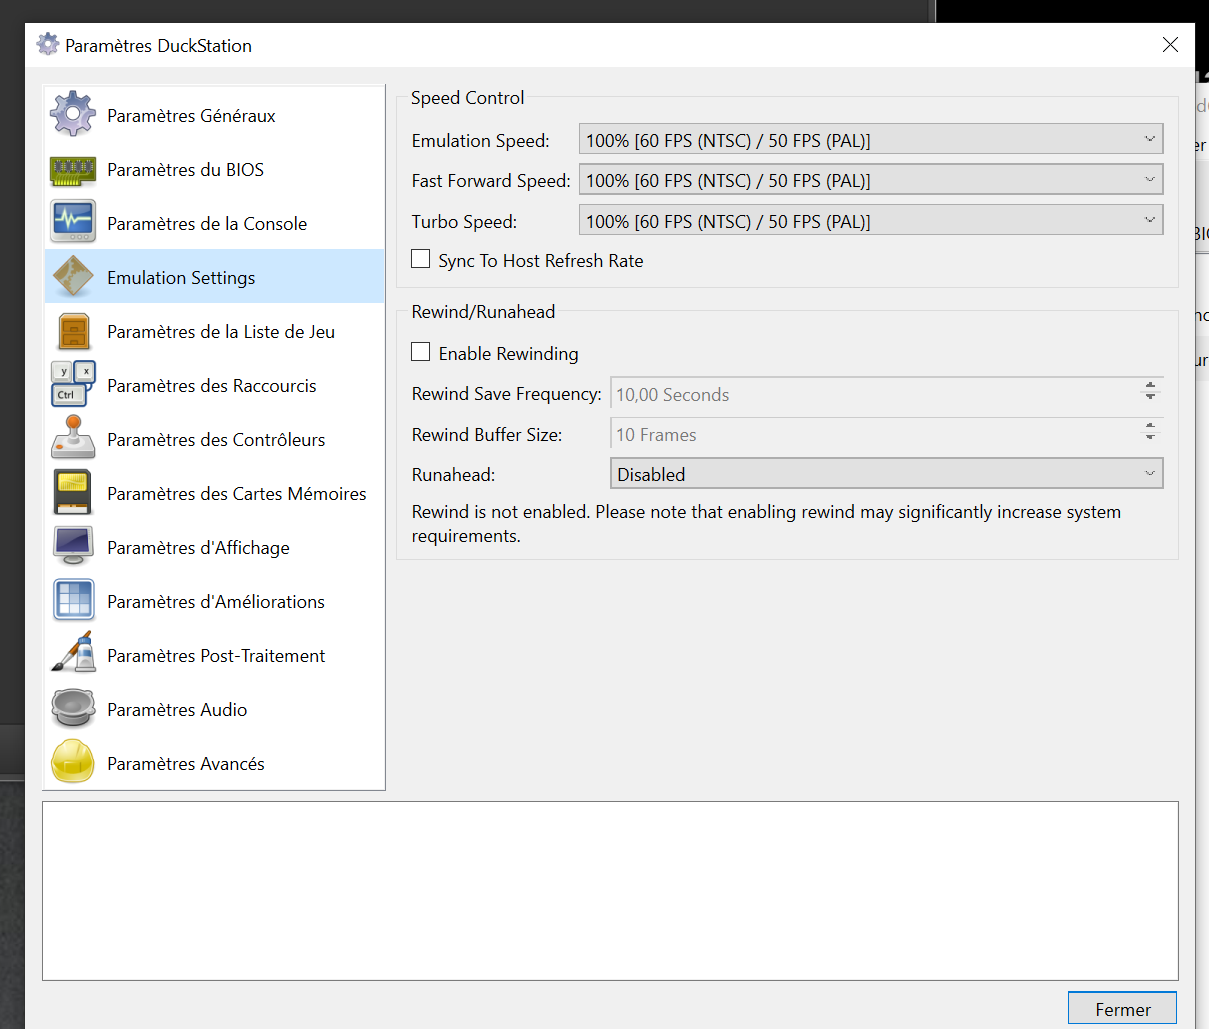The height and width of the screenshot is (1029, 1209).
Task: Decrease Rewind Buffer Size with down arrow
Action: click(x=1150, y=439)
